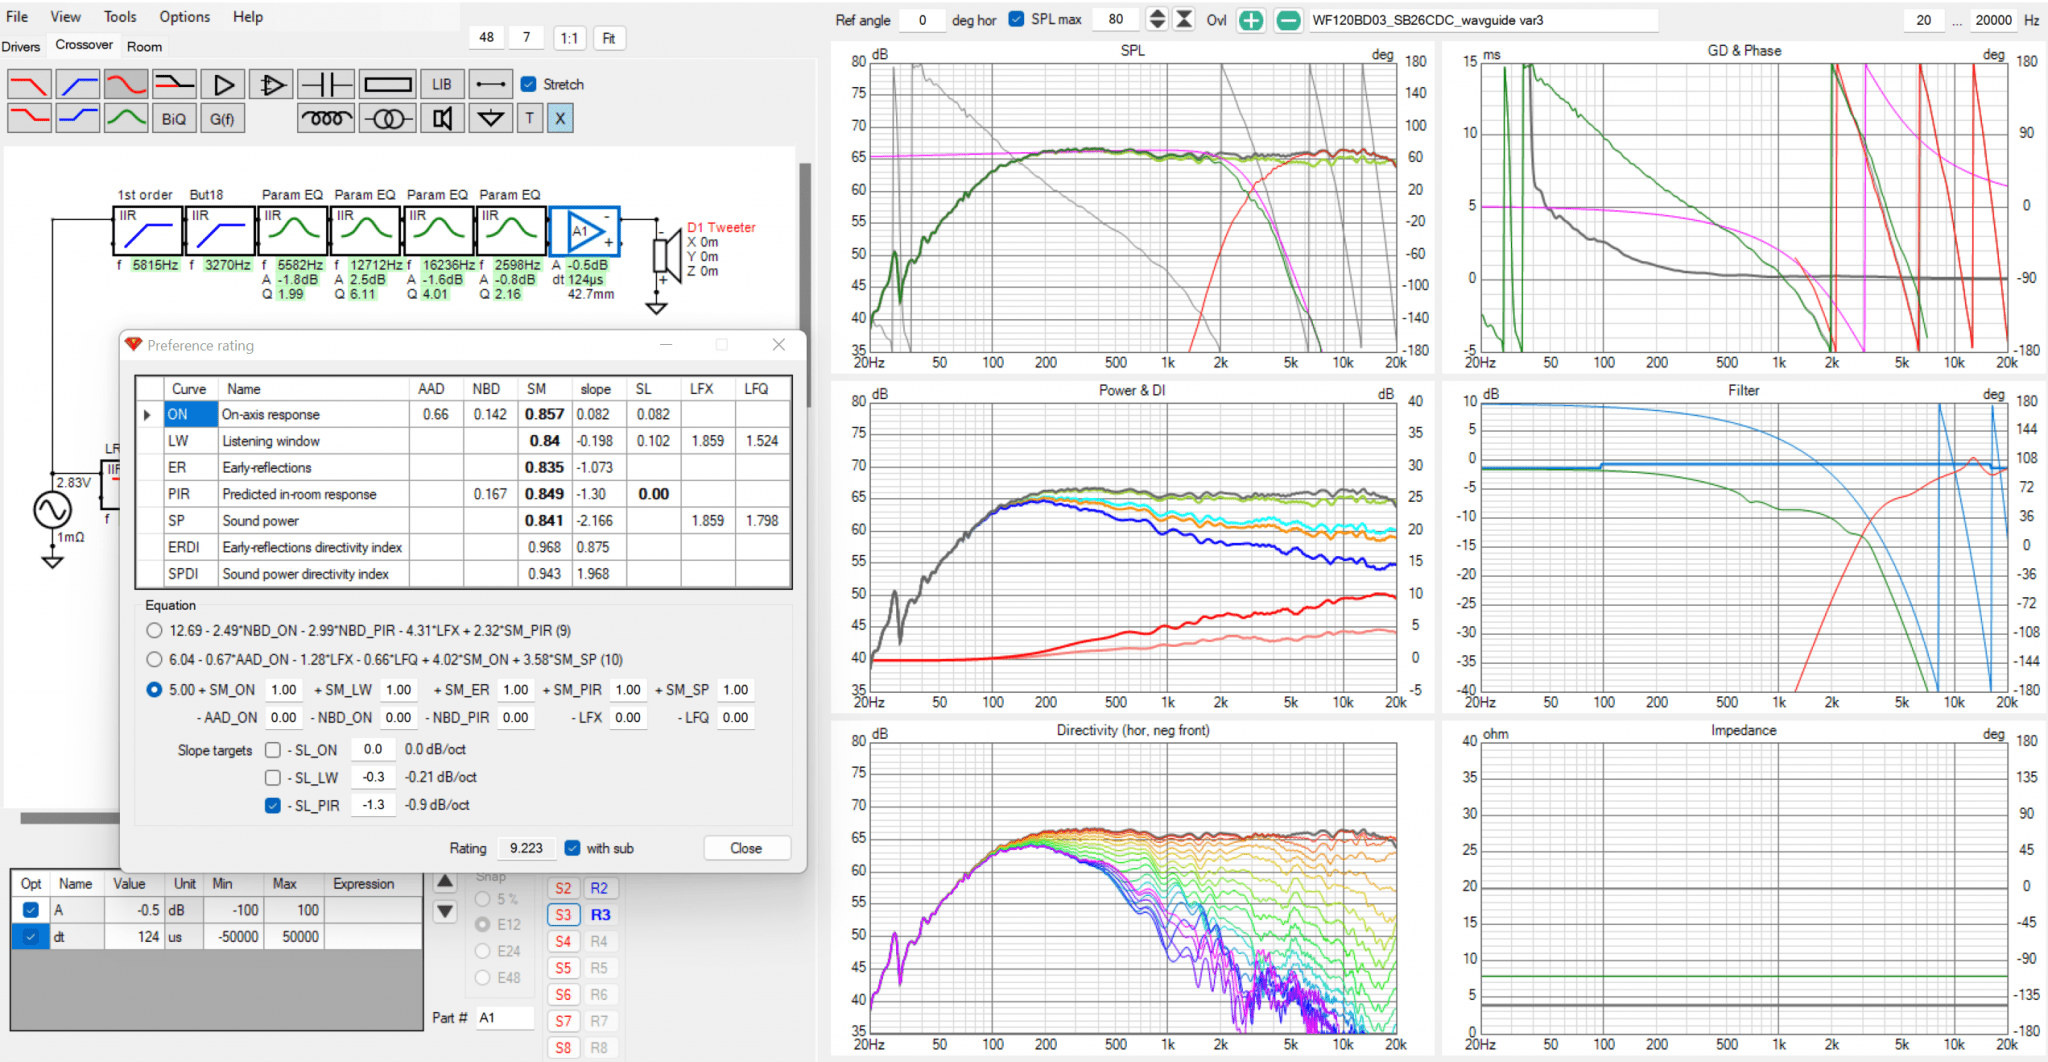2048x1062 pixels.
Task: Expand the ON row arrow in rating table
Action: [x=148, y=415]
